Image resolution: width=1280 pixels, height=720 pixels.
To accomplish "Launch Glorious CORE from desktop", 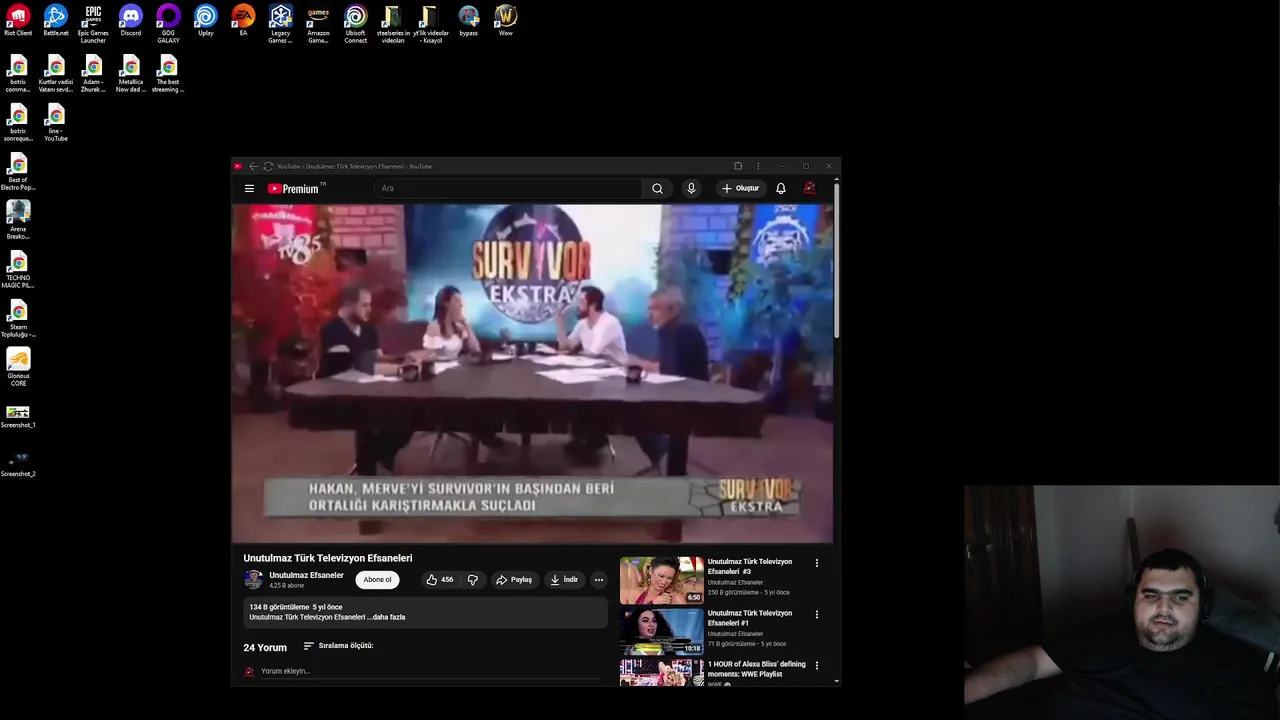I will tap(18, 367).
